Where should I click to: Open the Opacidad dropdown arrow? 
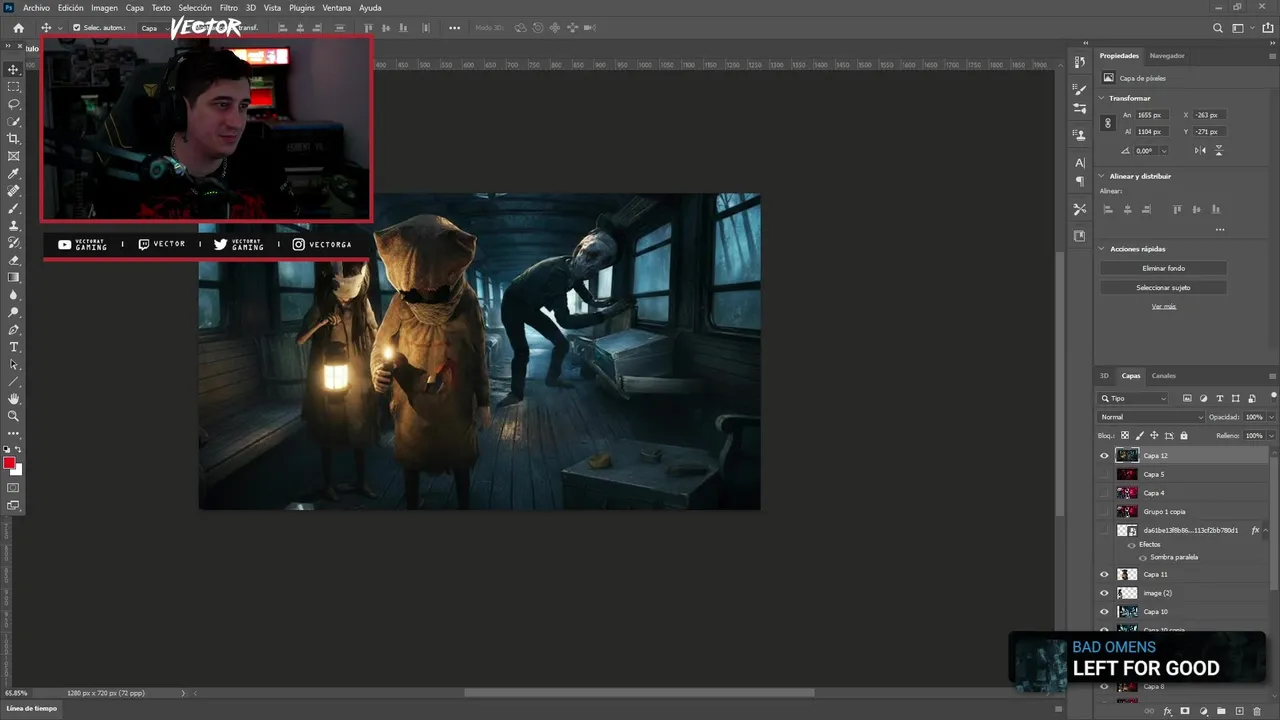click(1271, 417)
